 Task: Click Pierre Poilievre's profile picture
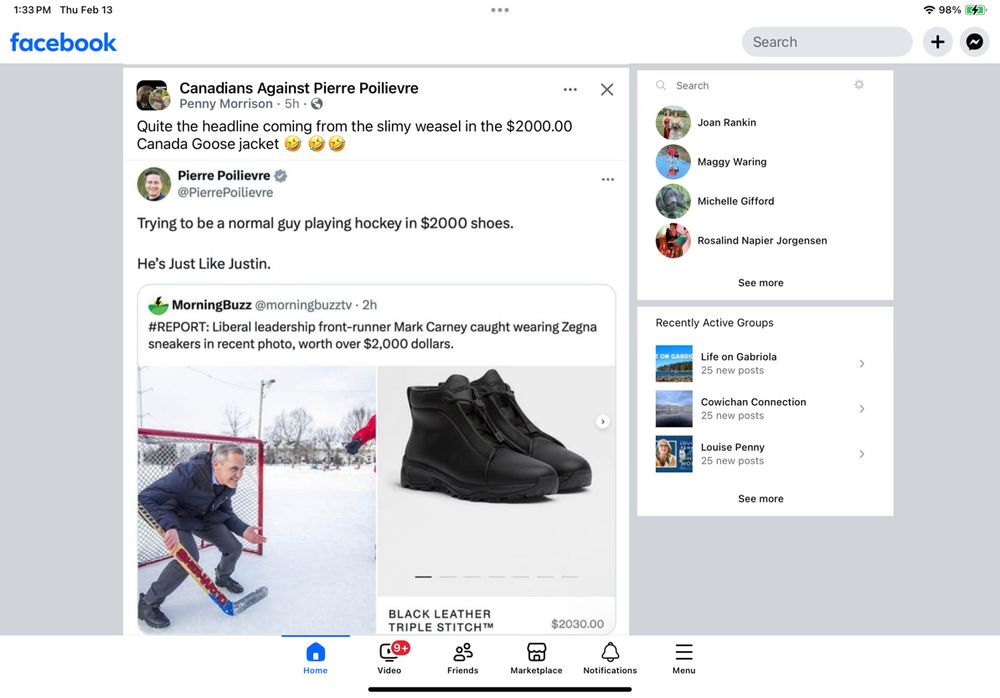(154, 184)
